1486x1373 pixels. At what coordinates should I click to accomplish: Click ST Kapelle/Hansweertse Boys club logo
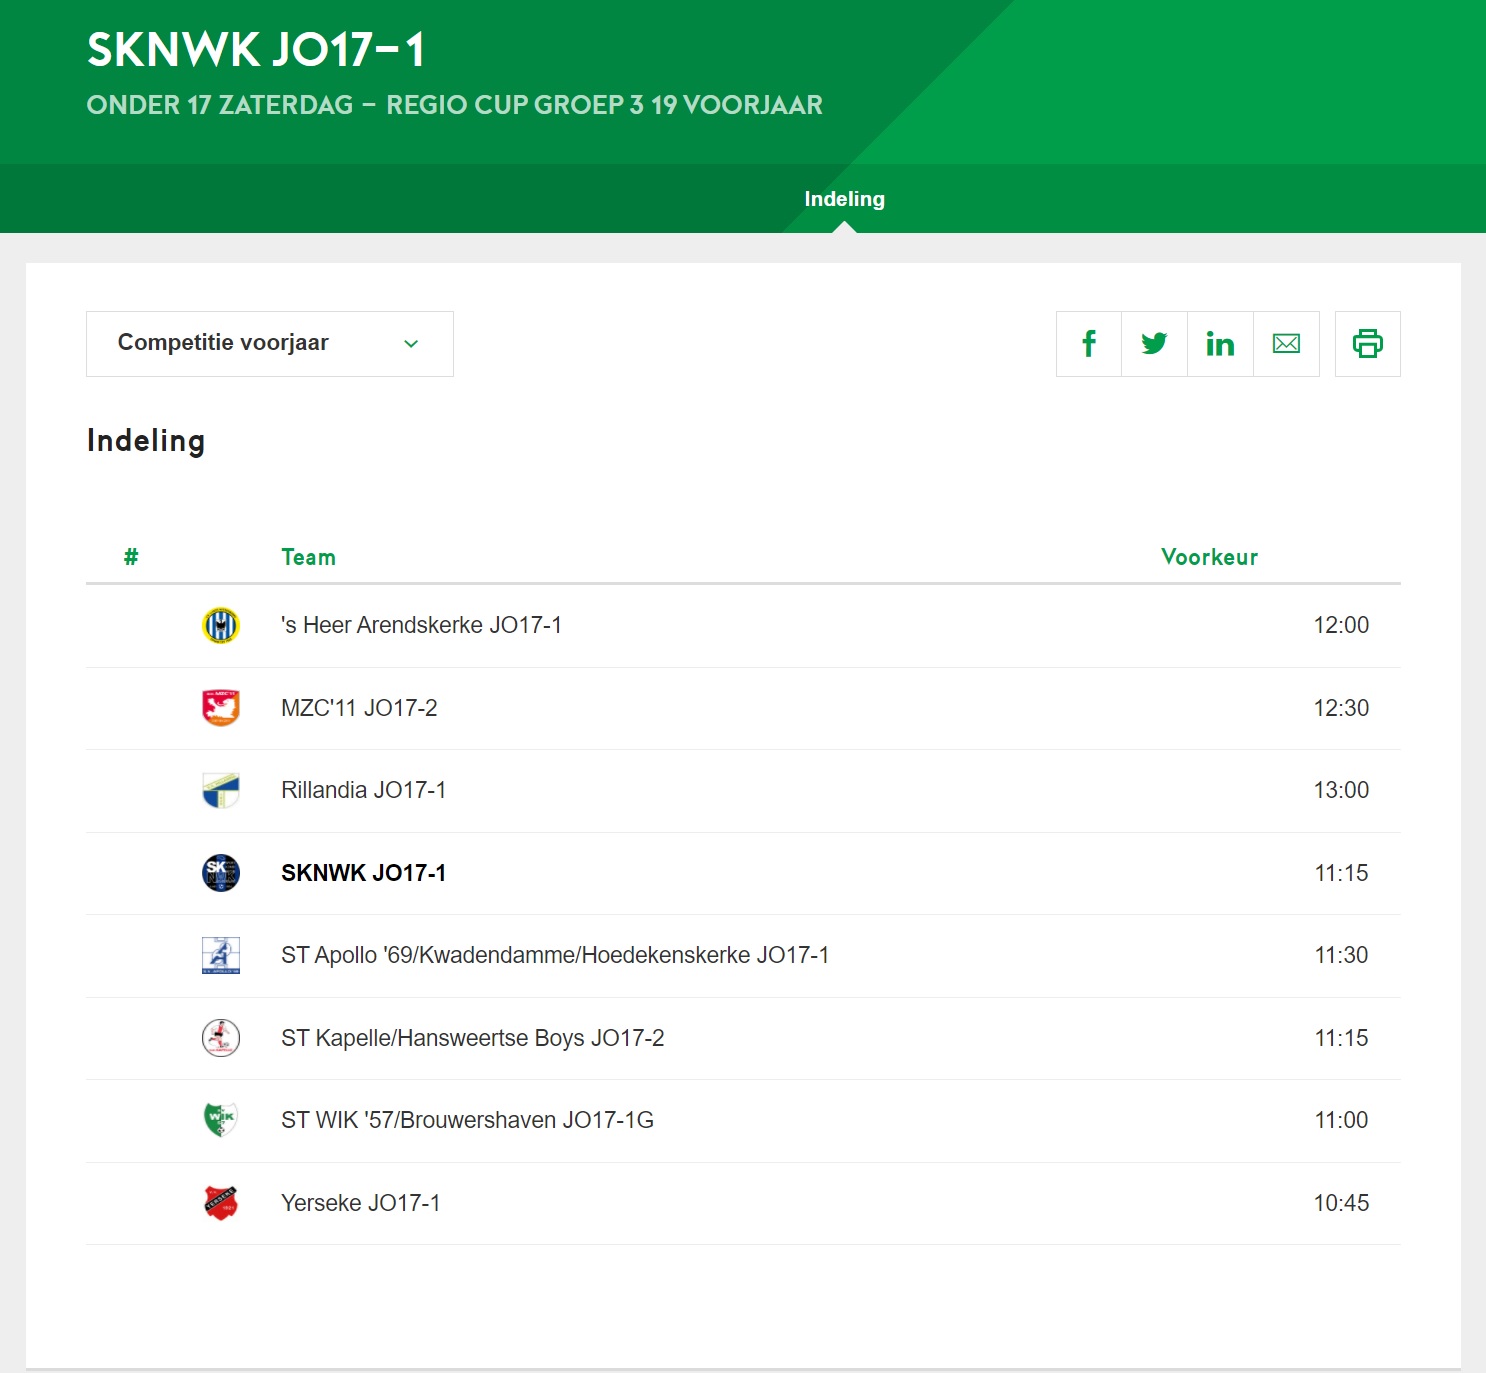tap(221, 1038)
